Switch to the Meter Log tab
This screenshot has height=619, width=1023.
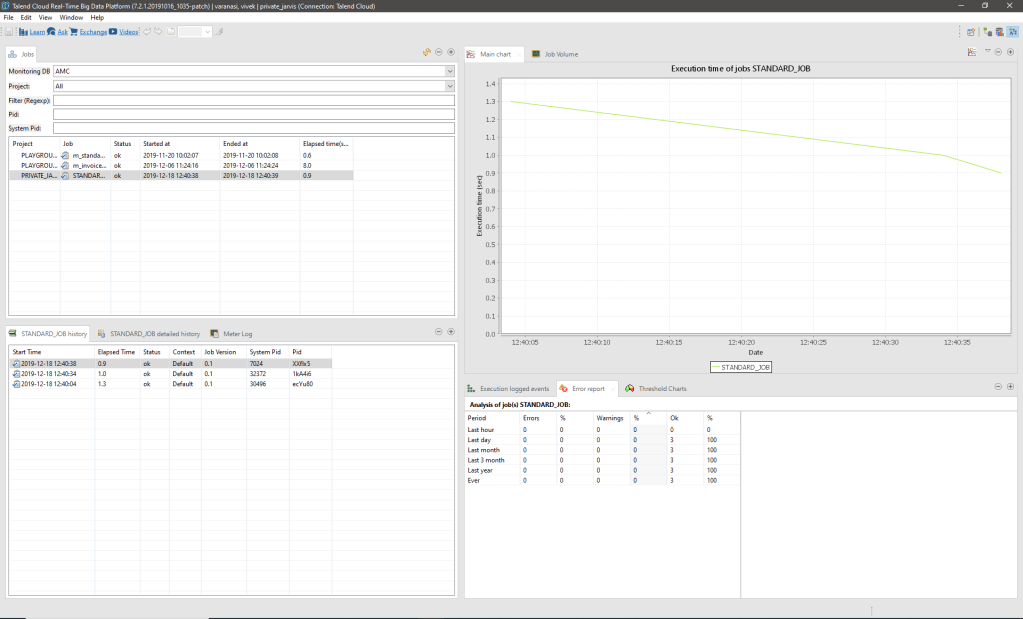tap(238, 333)
